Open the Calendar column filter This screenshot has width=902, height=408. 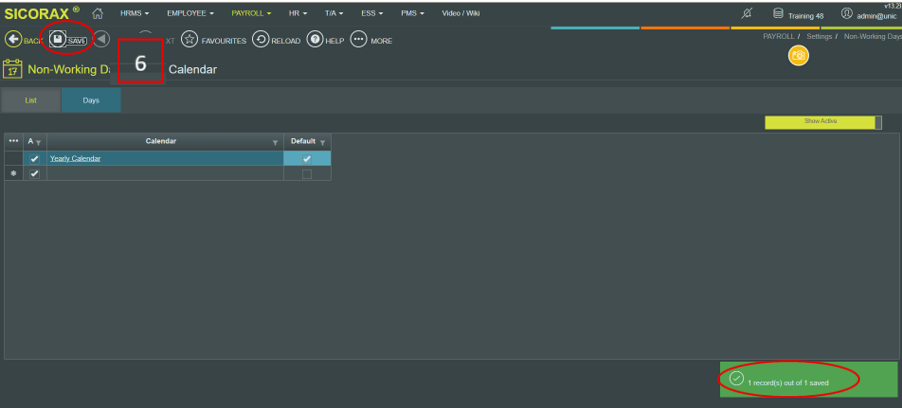275,142
